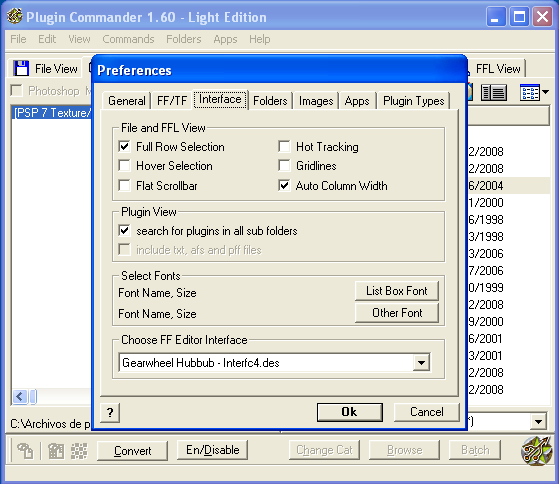Click the Change Cat button

[x=324, y=450]
